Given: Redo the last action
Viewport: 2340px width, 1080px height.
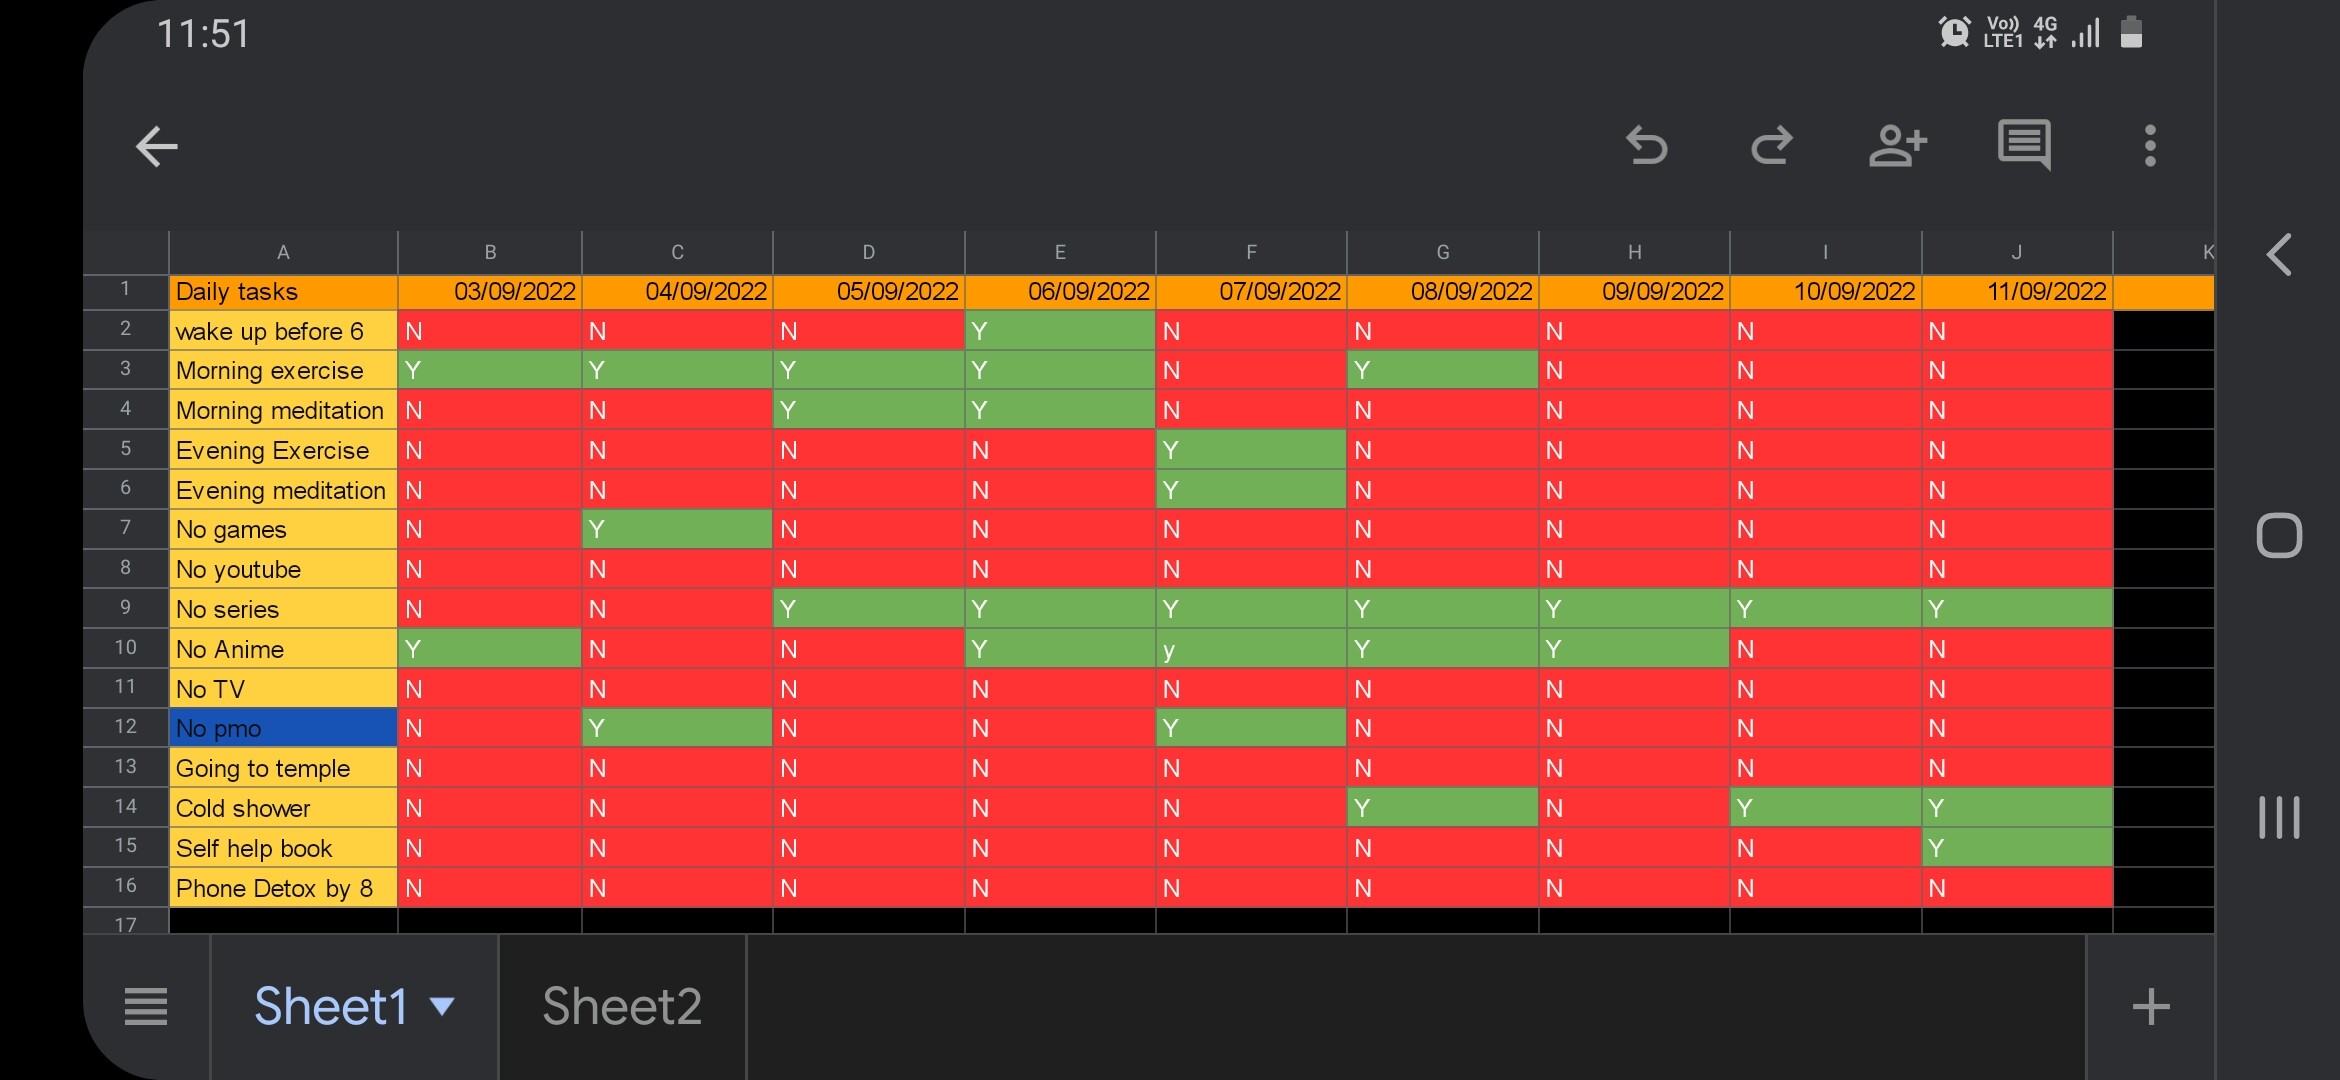Looking at the screenshot, I should (x=1771, y=146).
